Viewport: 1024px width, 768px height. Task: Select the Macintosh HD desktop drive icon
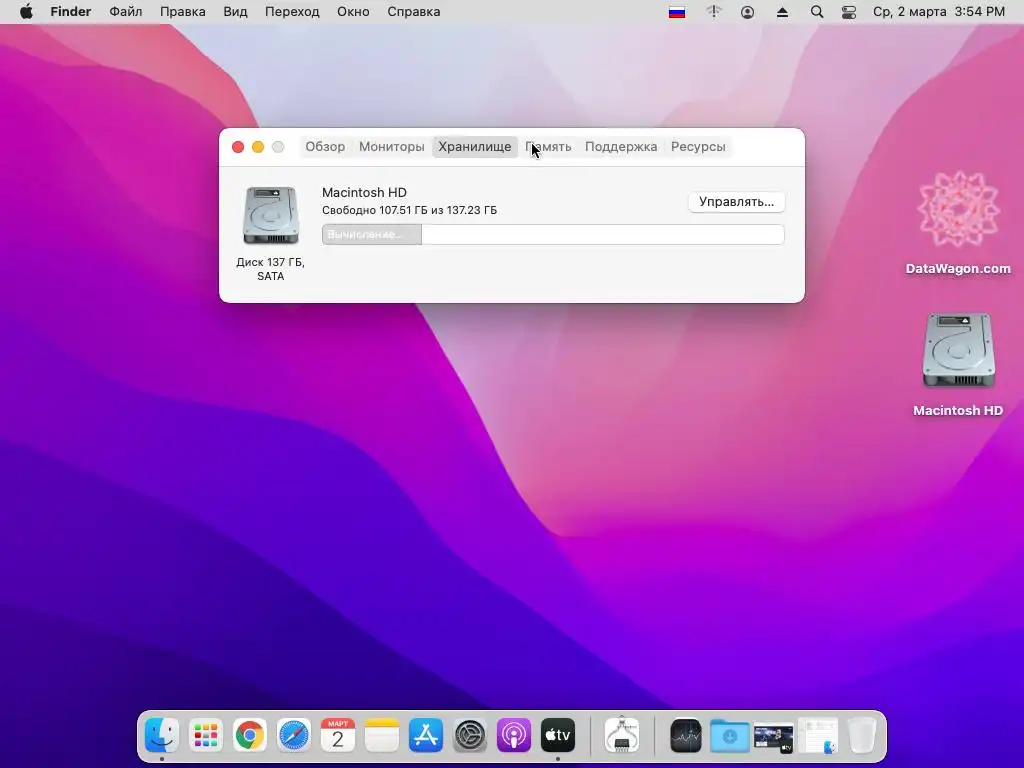(x=958, y=364)
